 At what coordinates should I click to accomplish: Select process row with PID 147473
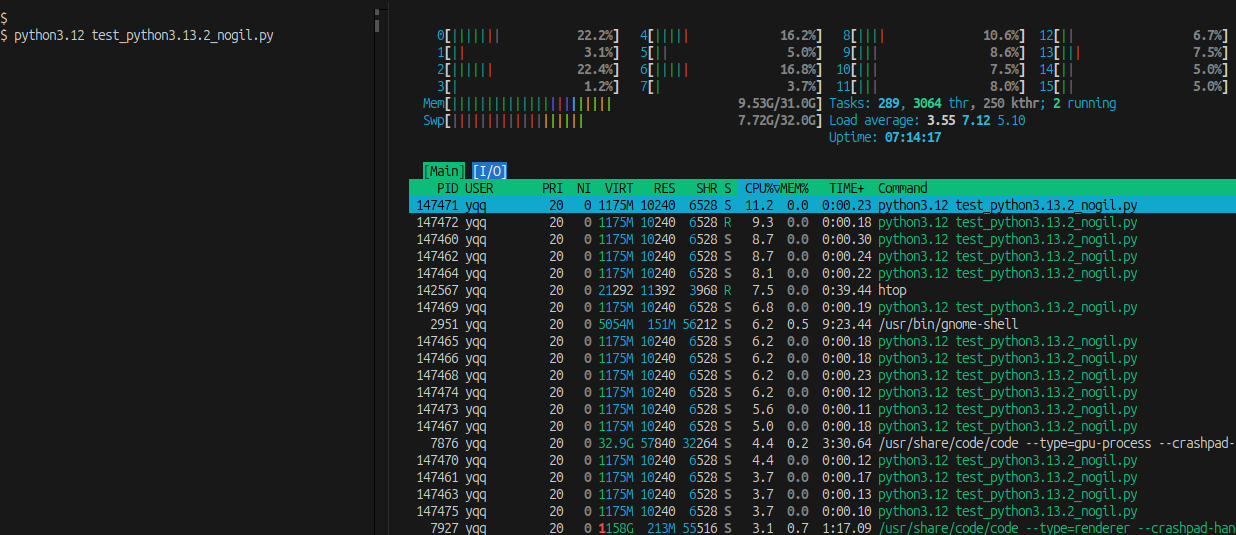[x=822, y=409]
